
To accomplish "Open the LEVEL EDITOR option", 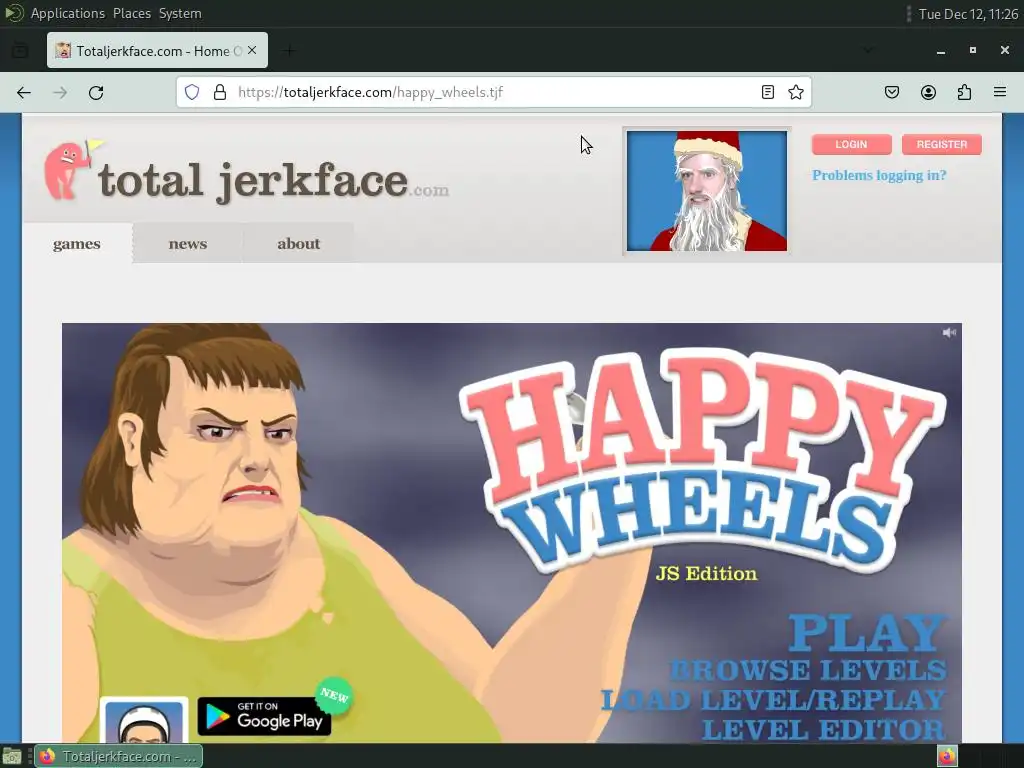I will point(824,729).
